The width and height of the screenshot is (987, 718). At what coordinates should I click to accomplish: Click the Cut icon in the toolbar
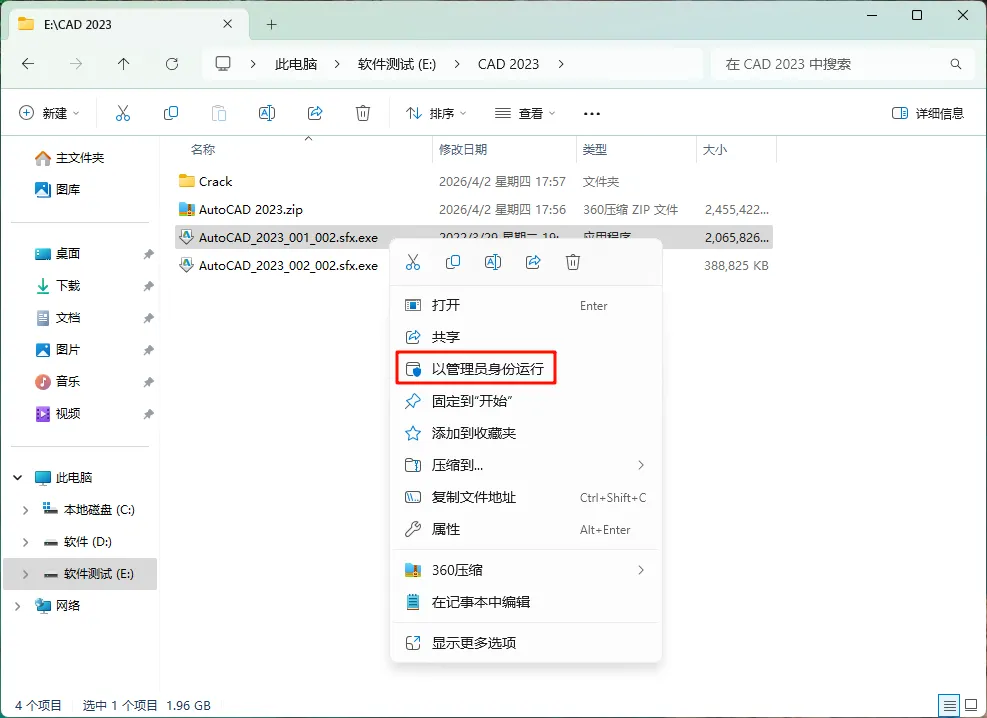point(123,113)
